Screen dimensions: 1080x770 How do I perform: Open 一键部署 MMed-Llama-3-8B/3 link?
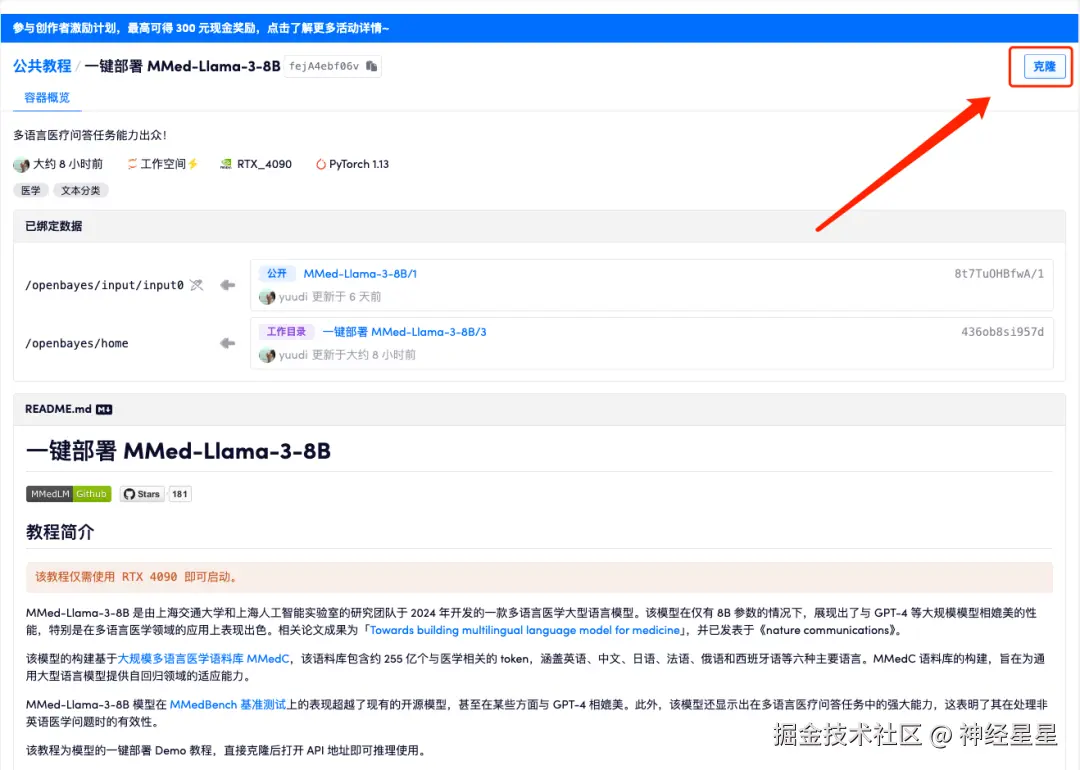tap(404, 331)
